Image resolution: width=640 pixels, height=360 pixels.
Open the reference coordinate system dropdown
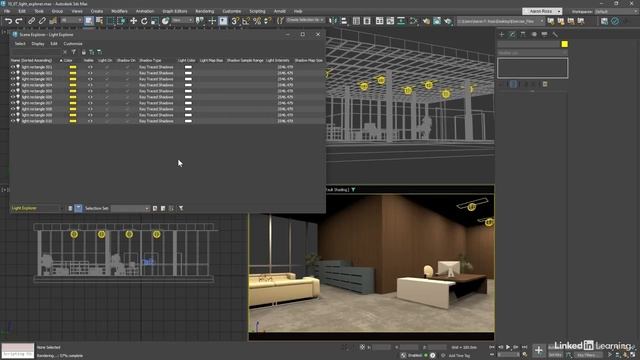(x=182, y=20)
